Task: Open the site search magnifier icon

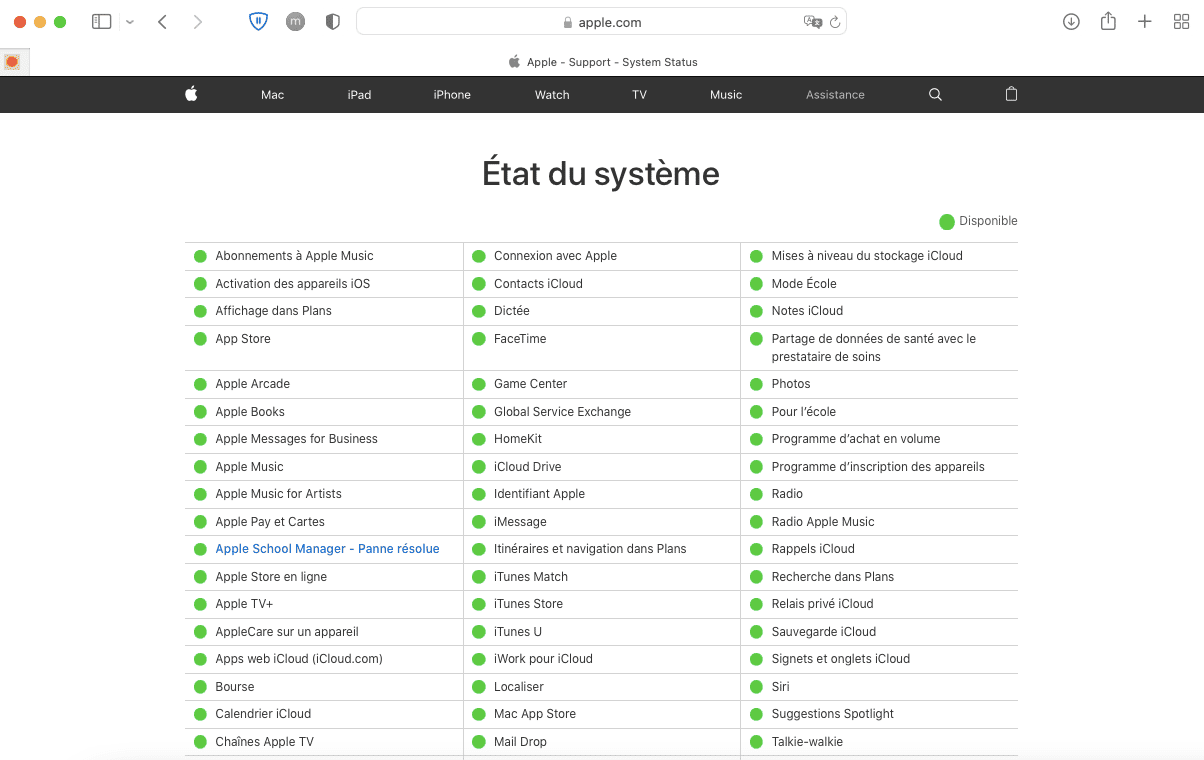Action: click(935, 94)
